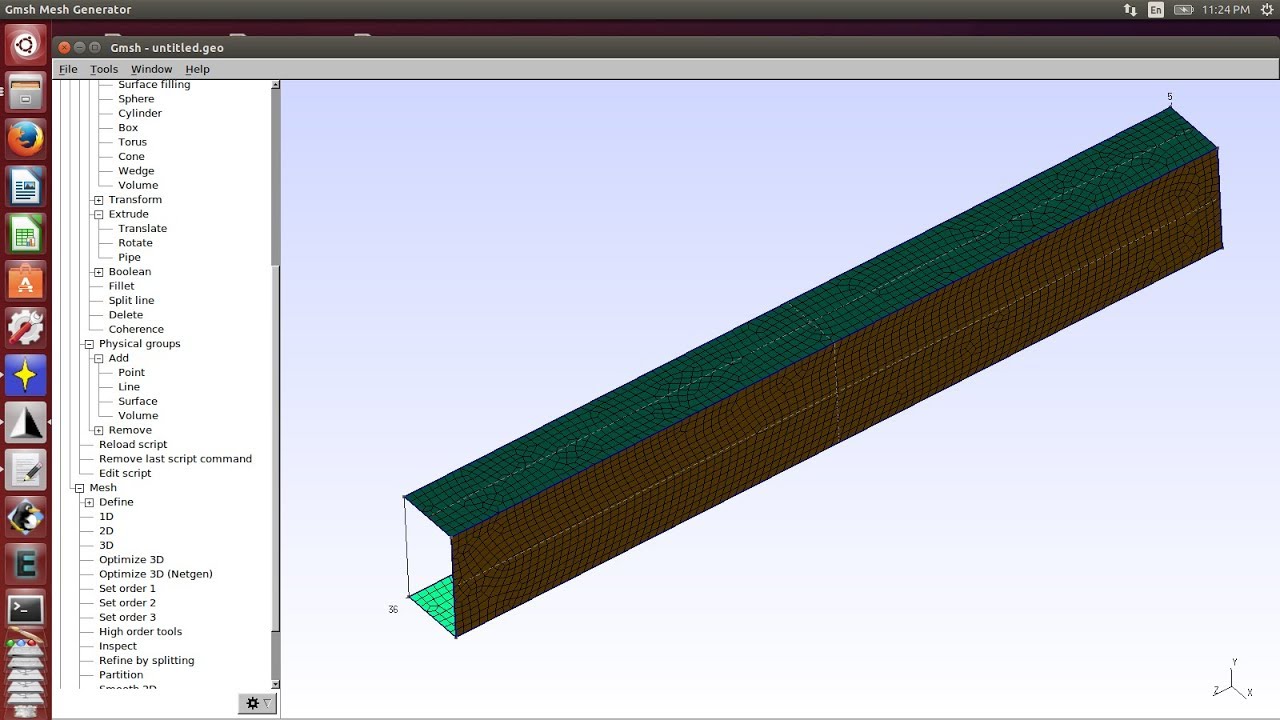
Task: Open LibreOffice Writer in the dock
Action: point(25,187)
